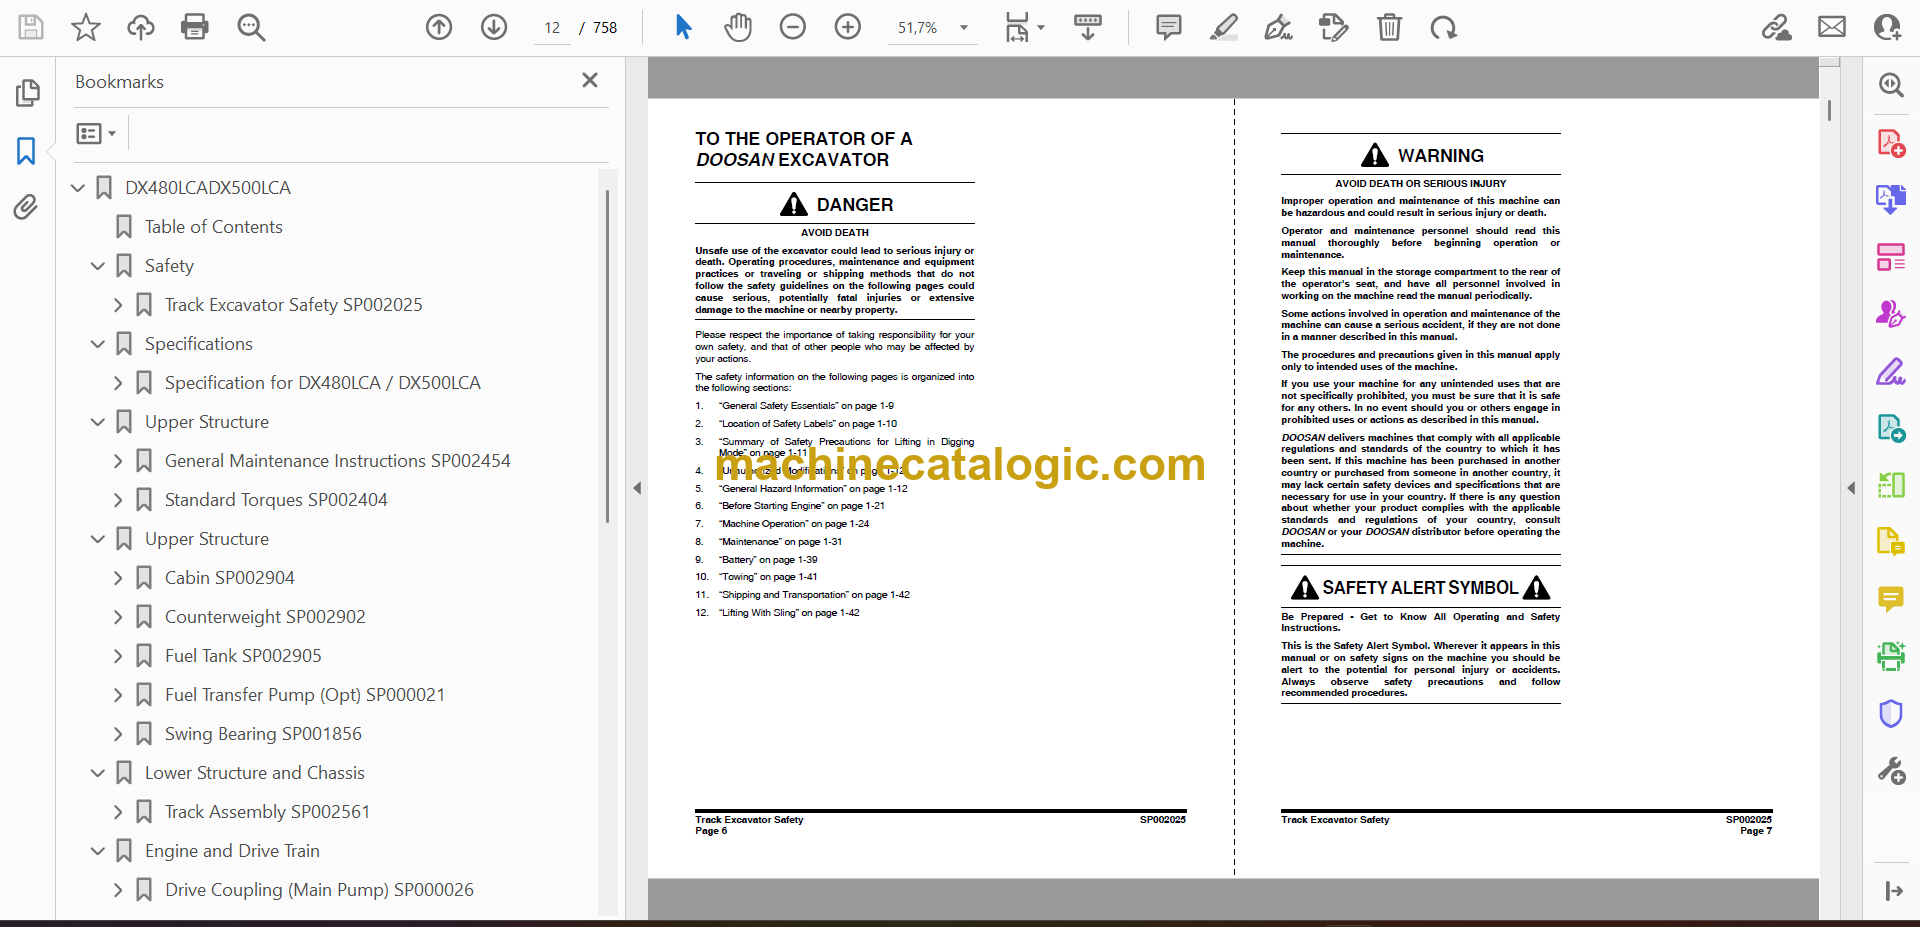Click the bookmarks panel scrollbar
The height and width of the screenshot is (927, 1920).
click(x=607, y=358)
